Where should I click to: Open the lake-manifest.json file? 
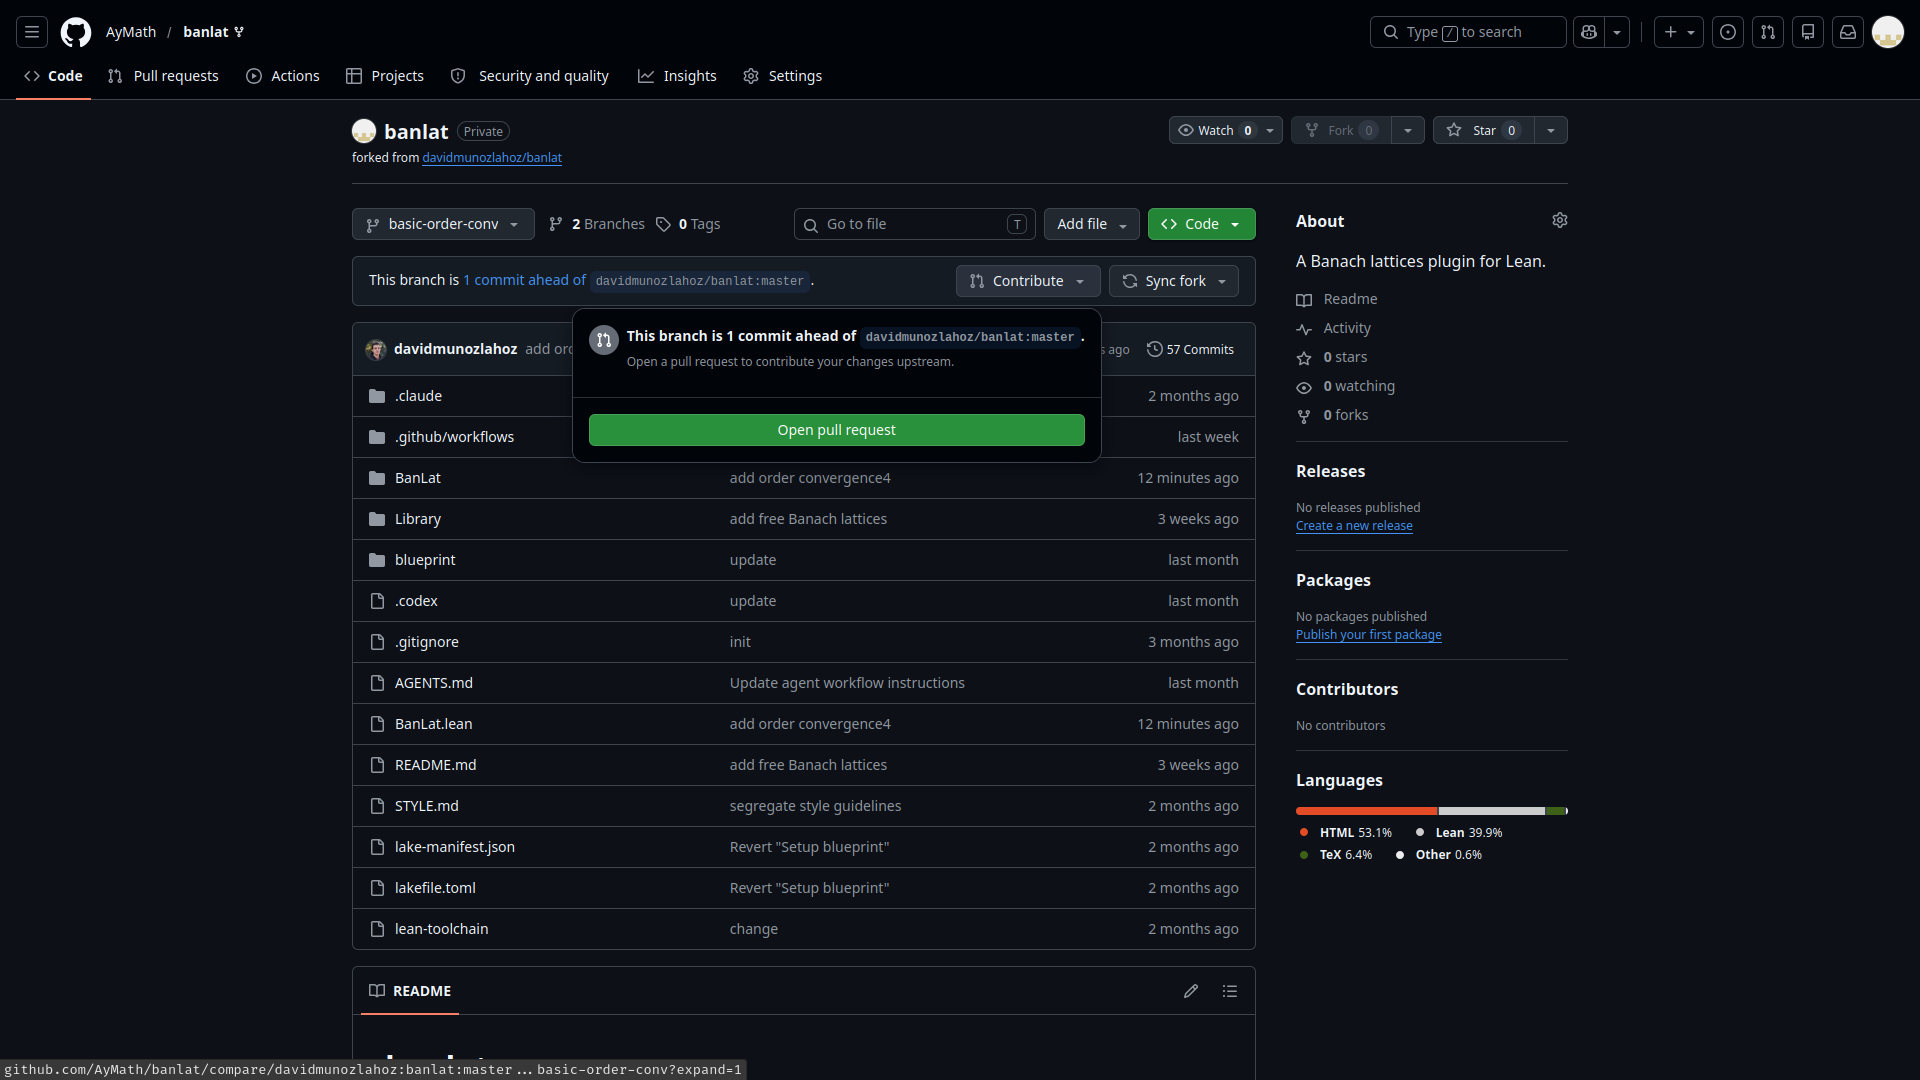455,847
